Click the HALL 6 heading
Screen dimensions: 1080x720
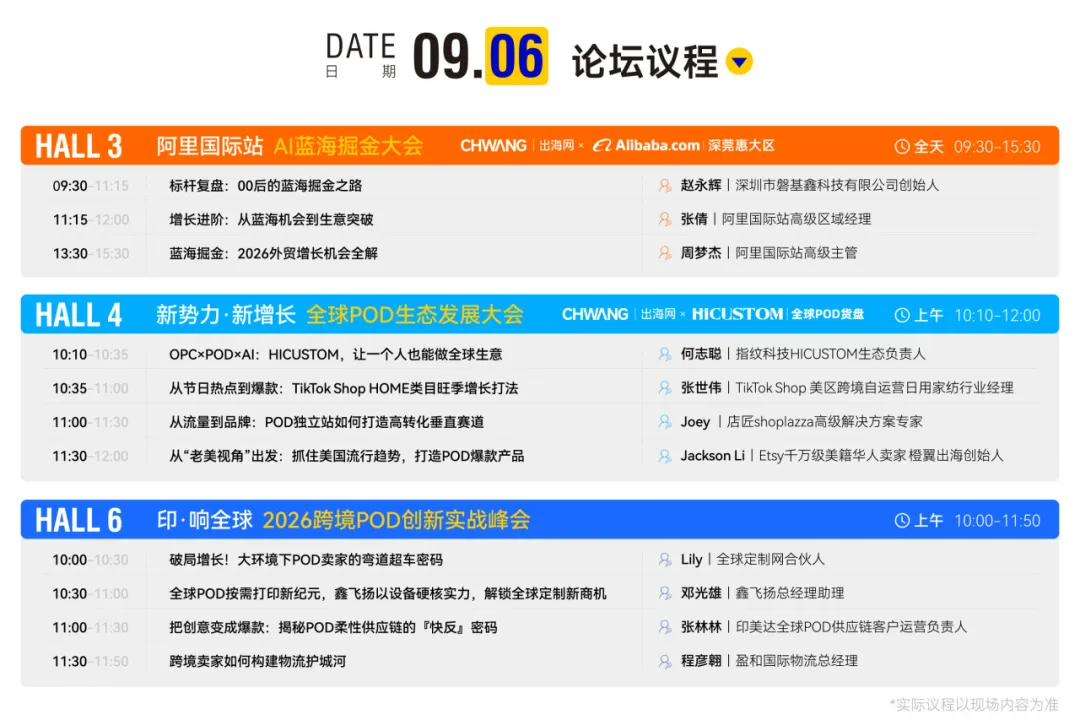click(x=79, y=520)
